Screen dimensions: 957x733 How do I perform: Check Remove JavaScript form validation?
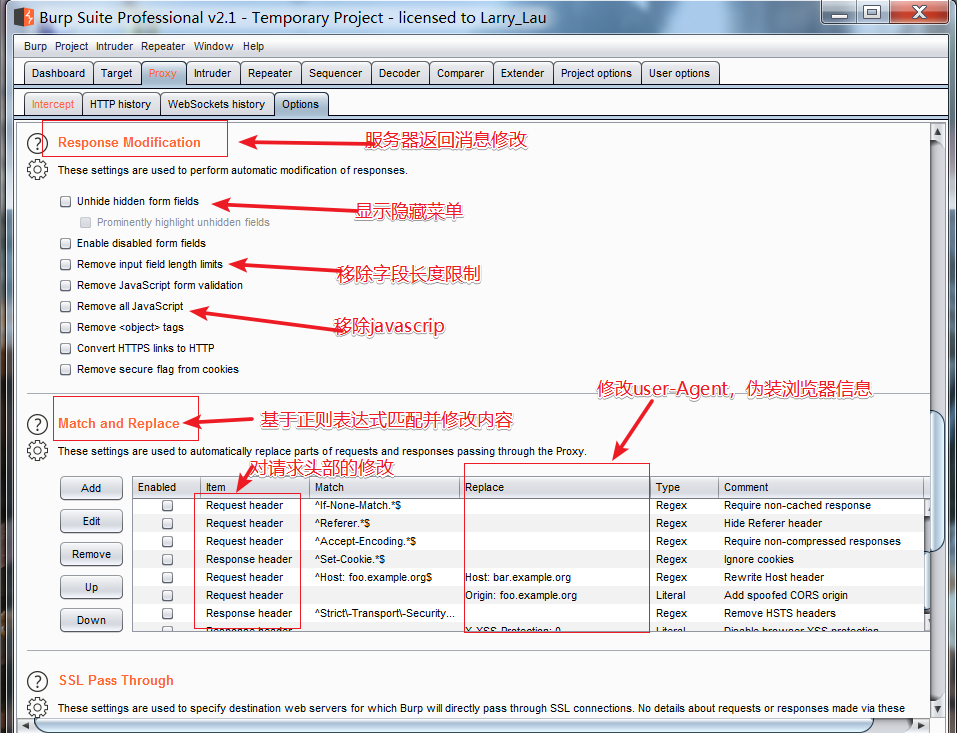click(x=65, y=286)
